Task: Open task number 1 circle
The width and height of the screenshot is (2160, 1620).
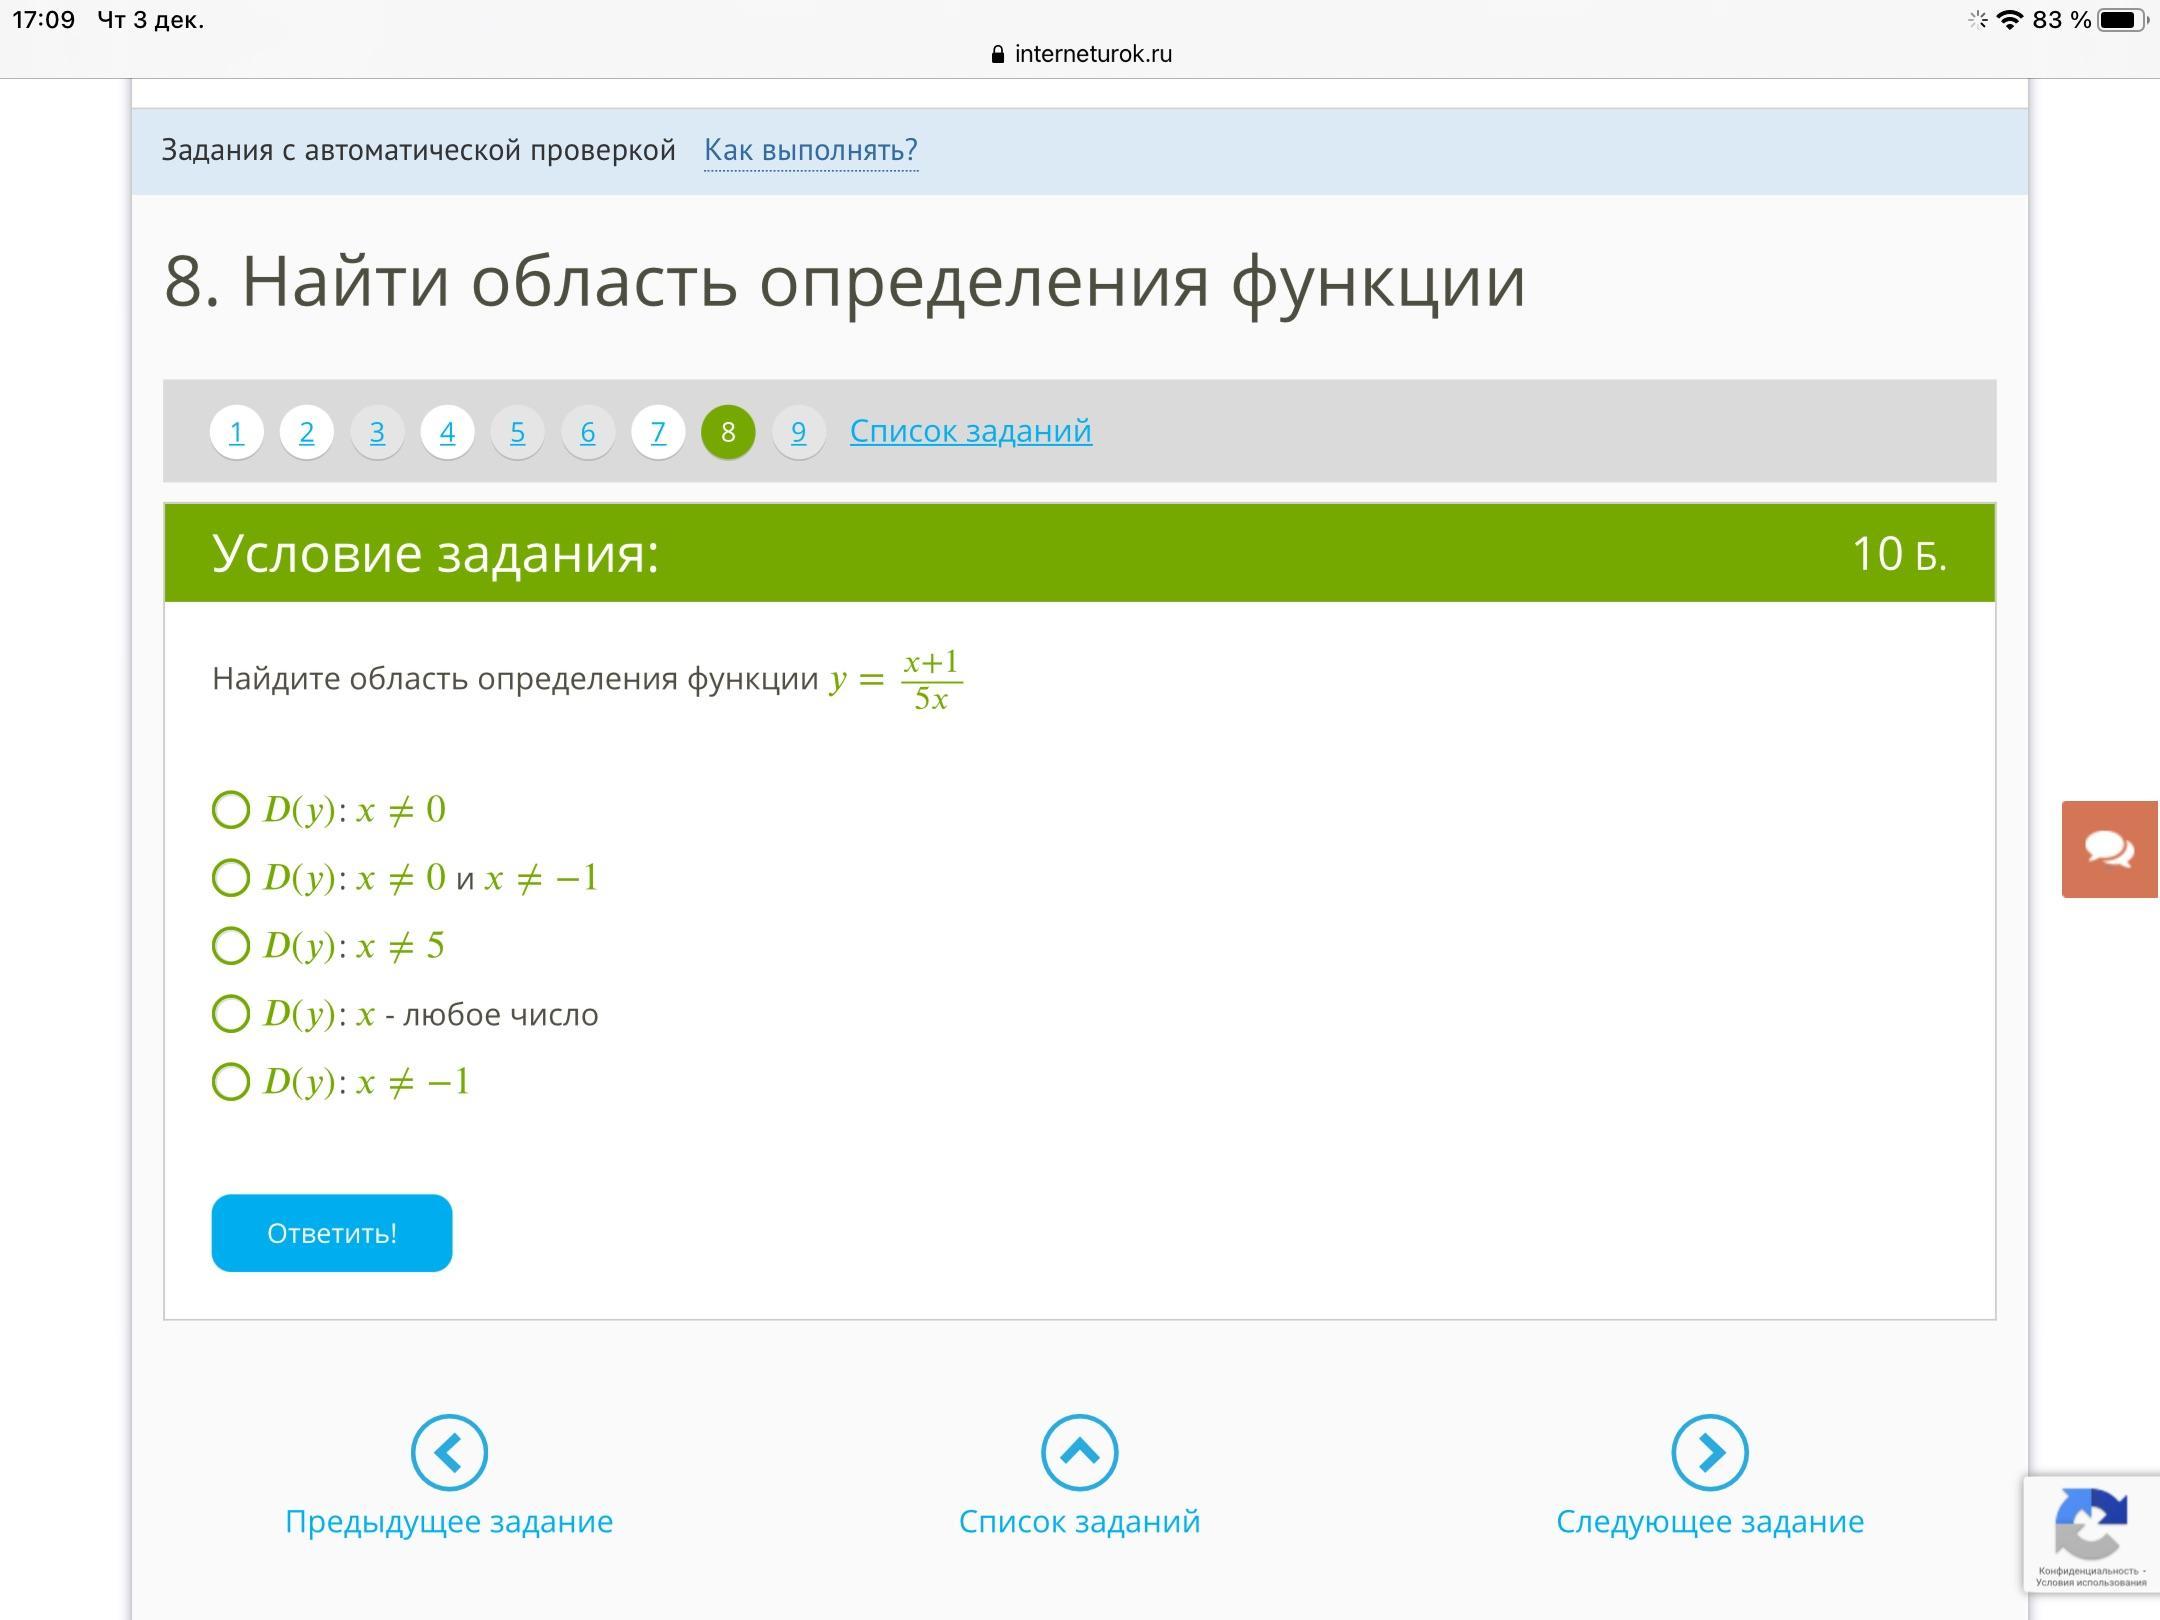Action: pyautogui.click(x=236, y=432)
